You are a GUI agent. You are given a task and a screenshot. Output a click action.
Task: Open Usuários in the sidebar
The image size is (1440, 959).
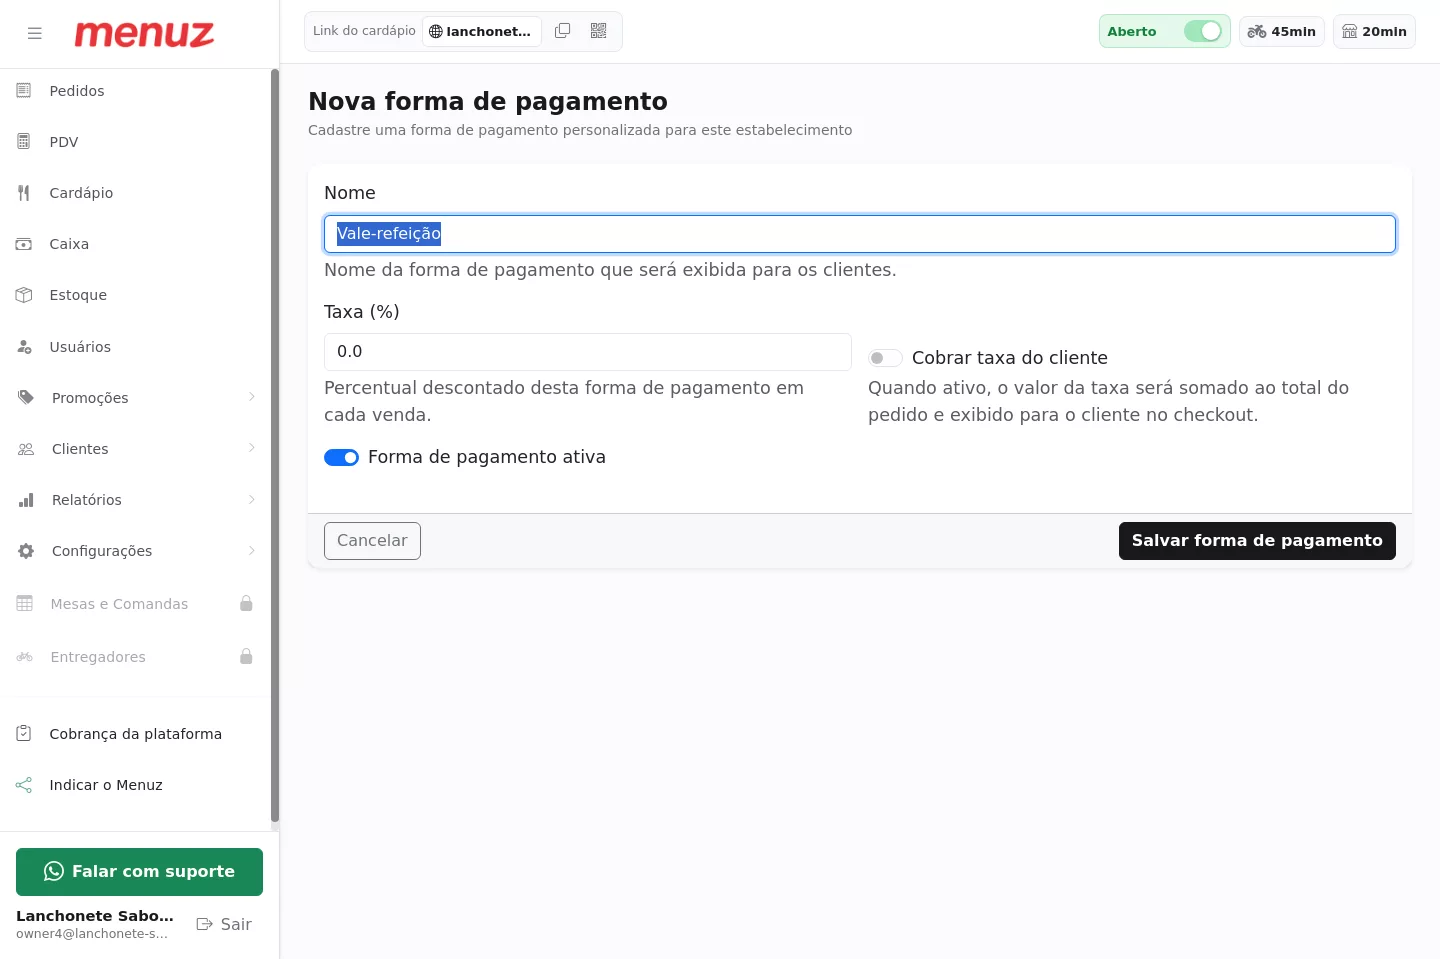tap(136, 347)
